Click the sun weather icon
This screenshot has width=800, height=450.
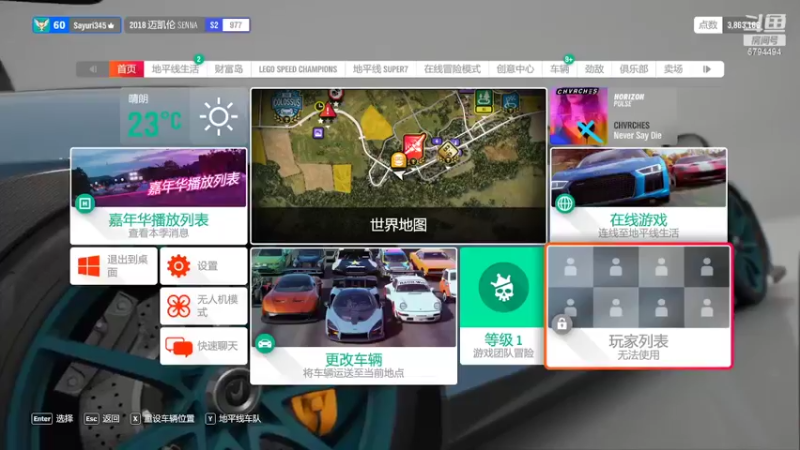pos(218,117)
